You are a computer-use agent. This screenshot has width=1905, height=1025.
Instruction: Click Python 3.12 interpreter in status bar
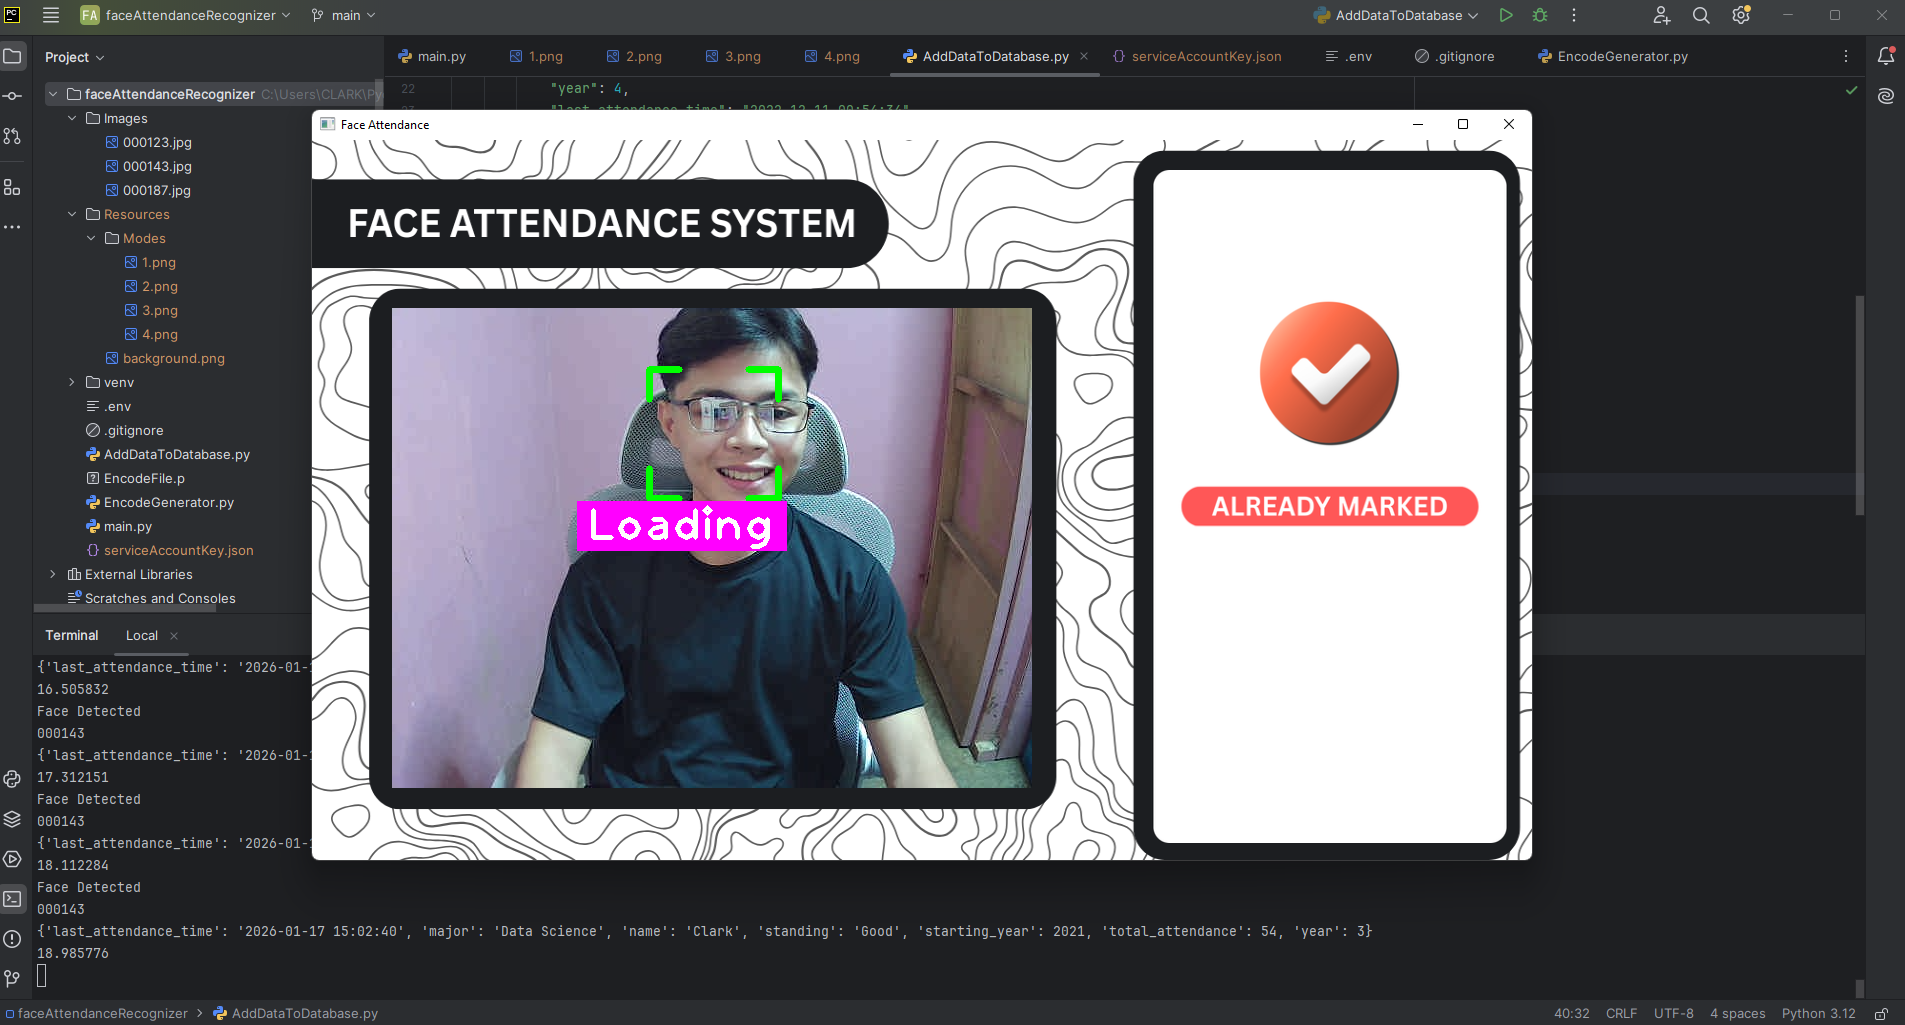click(1818, 1013)
